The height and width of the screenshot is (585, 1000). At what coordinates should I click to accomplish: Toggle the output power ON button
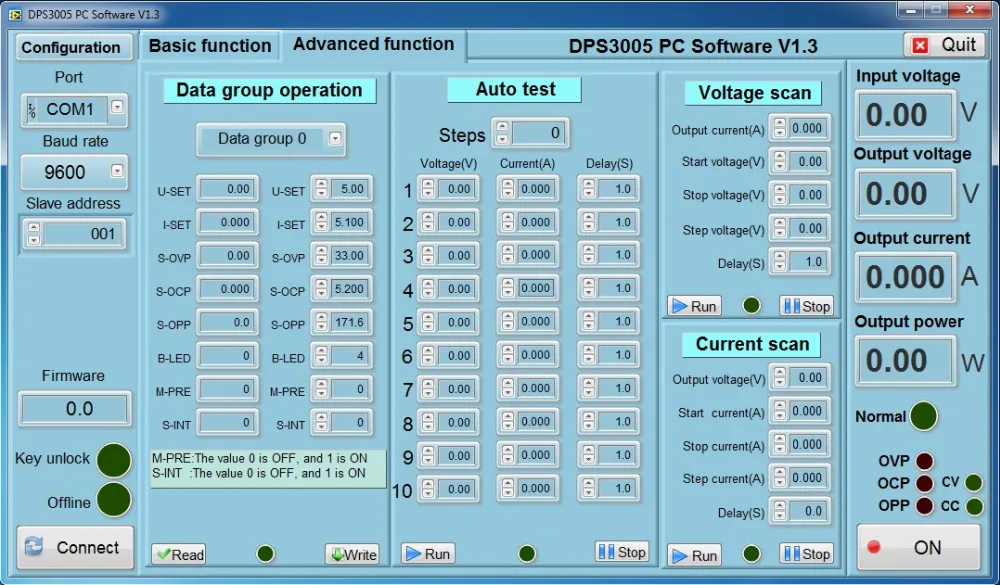[919, 547]
